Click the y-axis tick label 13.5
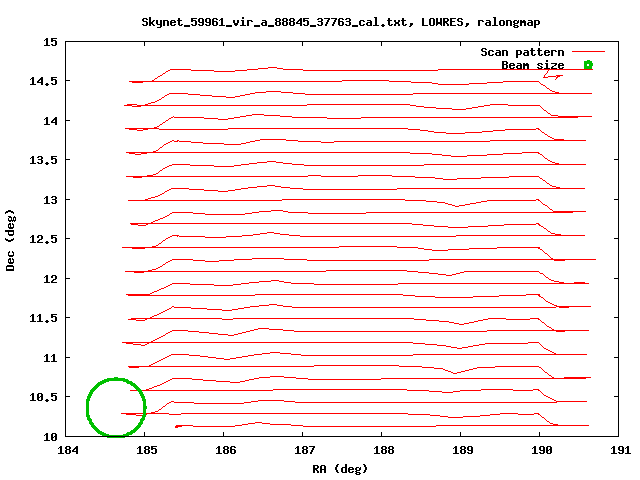 tap(43, 160)
